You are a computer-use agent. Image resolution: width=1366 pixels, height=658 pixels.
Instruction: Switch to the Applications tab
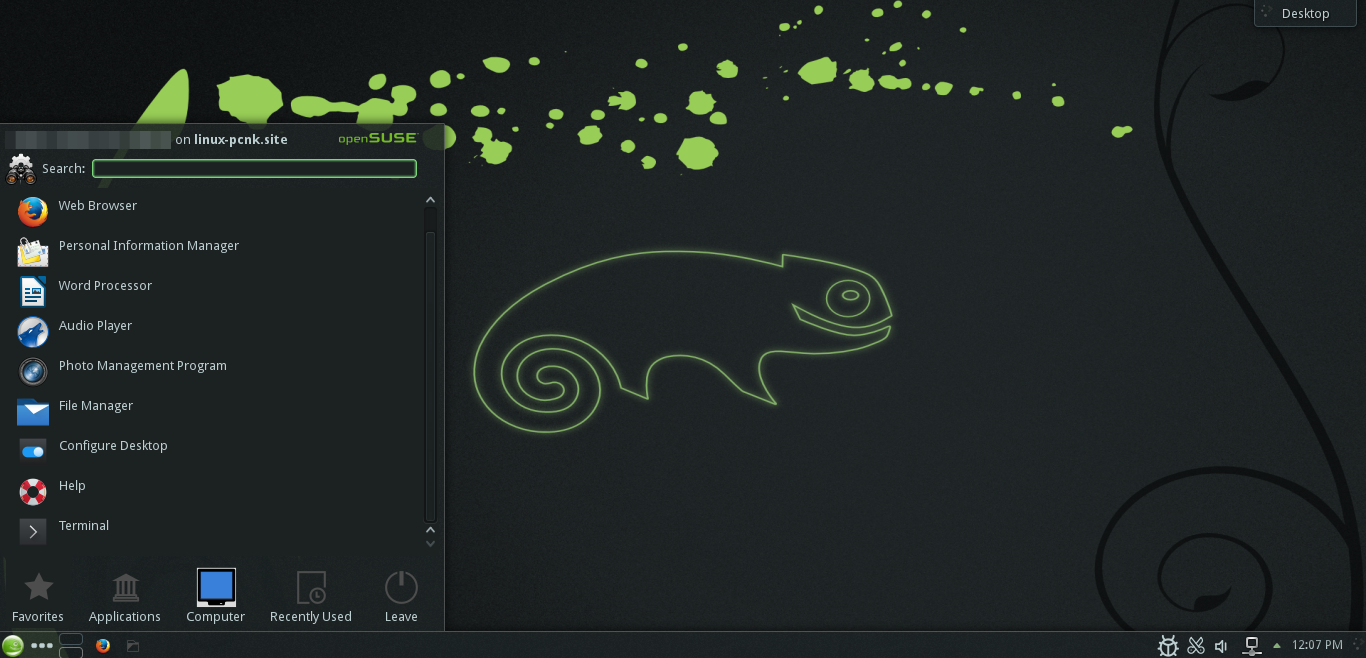tap(125, 597)
